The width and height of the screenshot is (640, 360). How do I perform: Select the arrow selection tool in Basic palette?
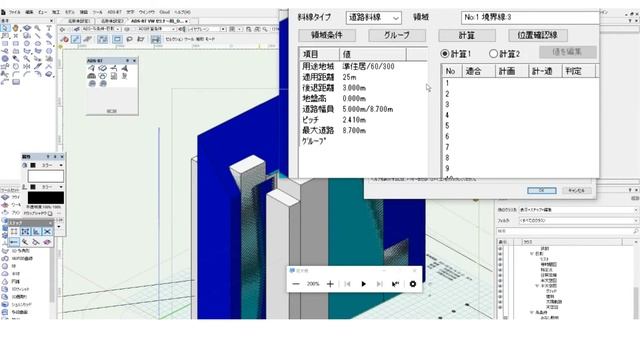tap(4, 27)
